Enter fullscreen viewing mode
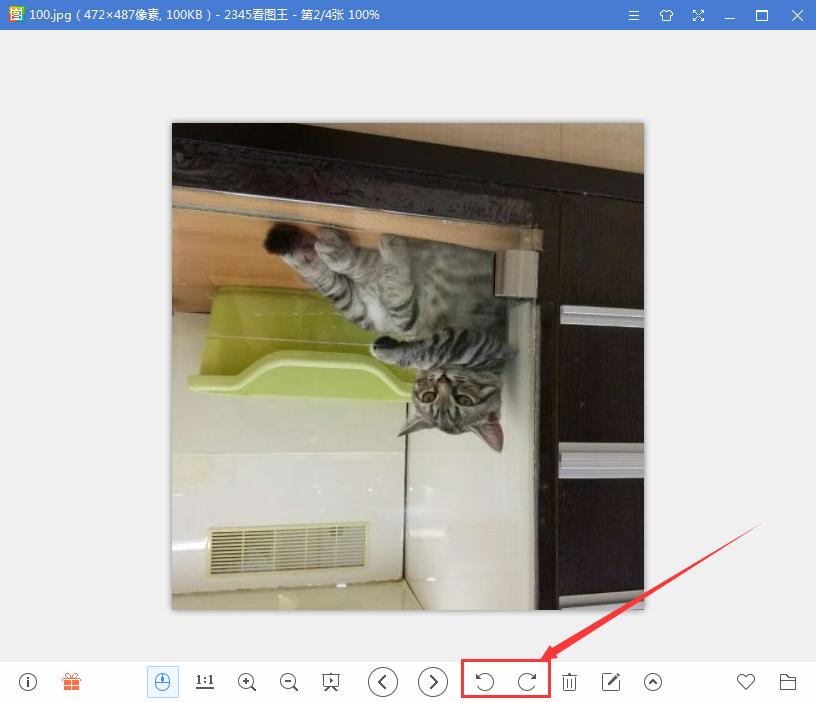Screen dimensions: 816x702 point(698,16)
